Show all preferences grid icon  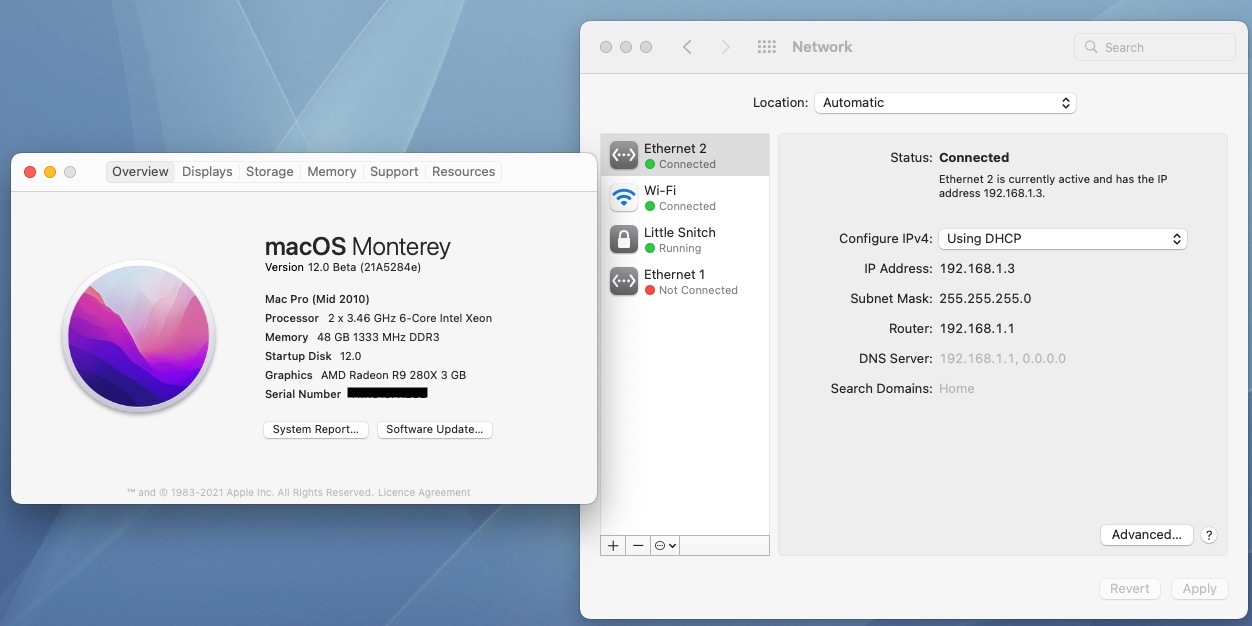pyautogui.click(x=767, y=47)
